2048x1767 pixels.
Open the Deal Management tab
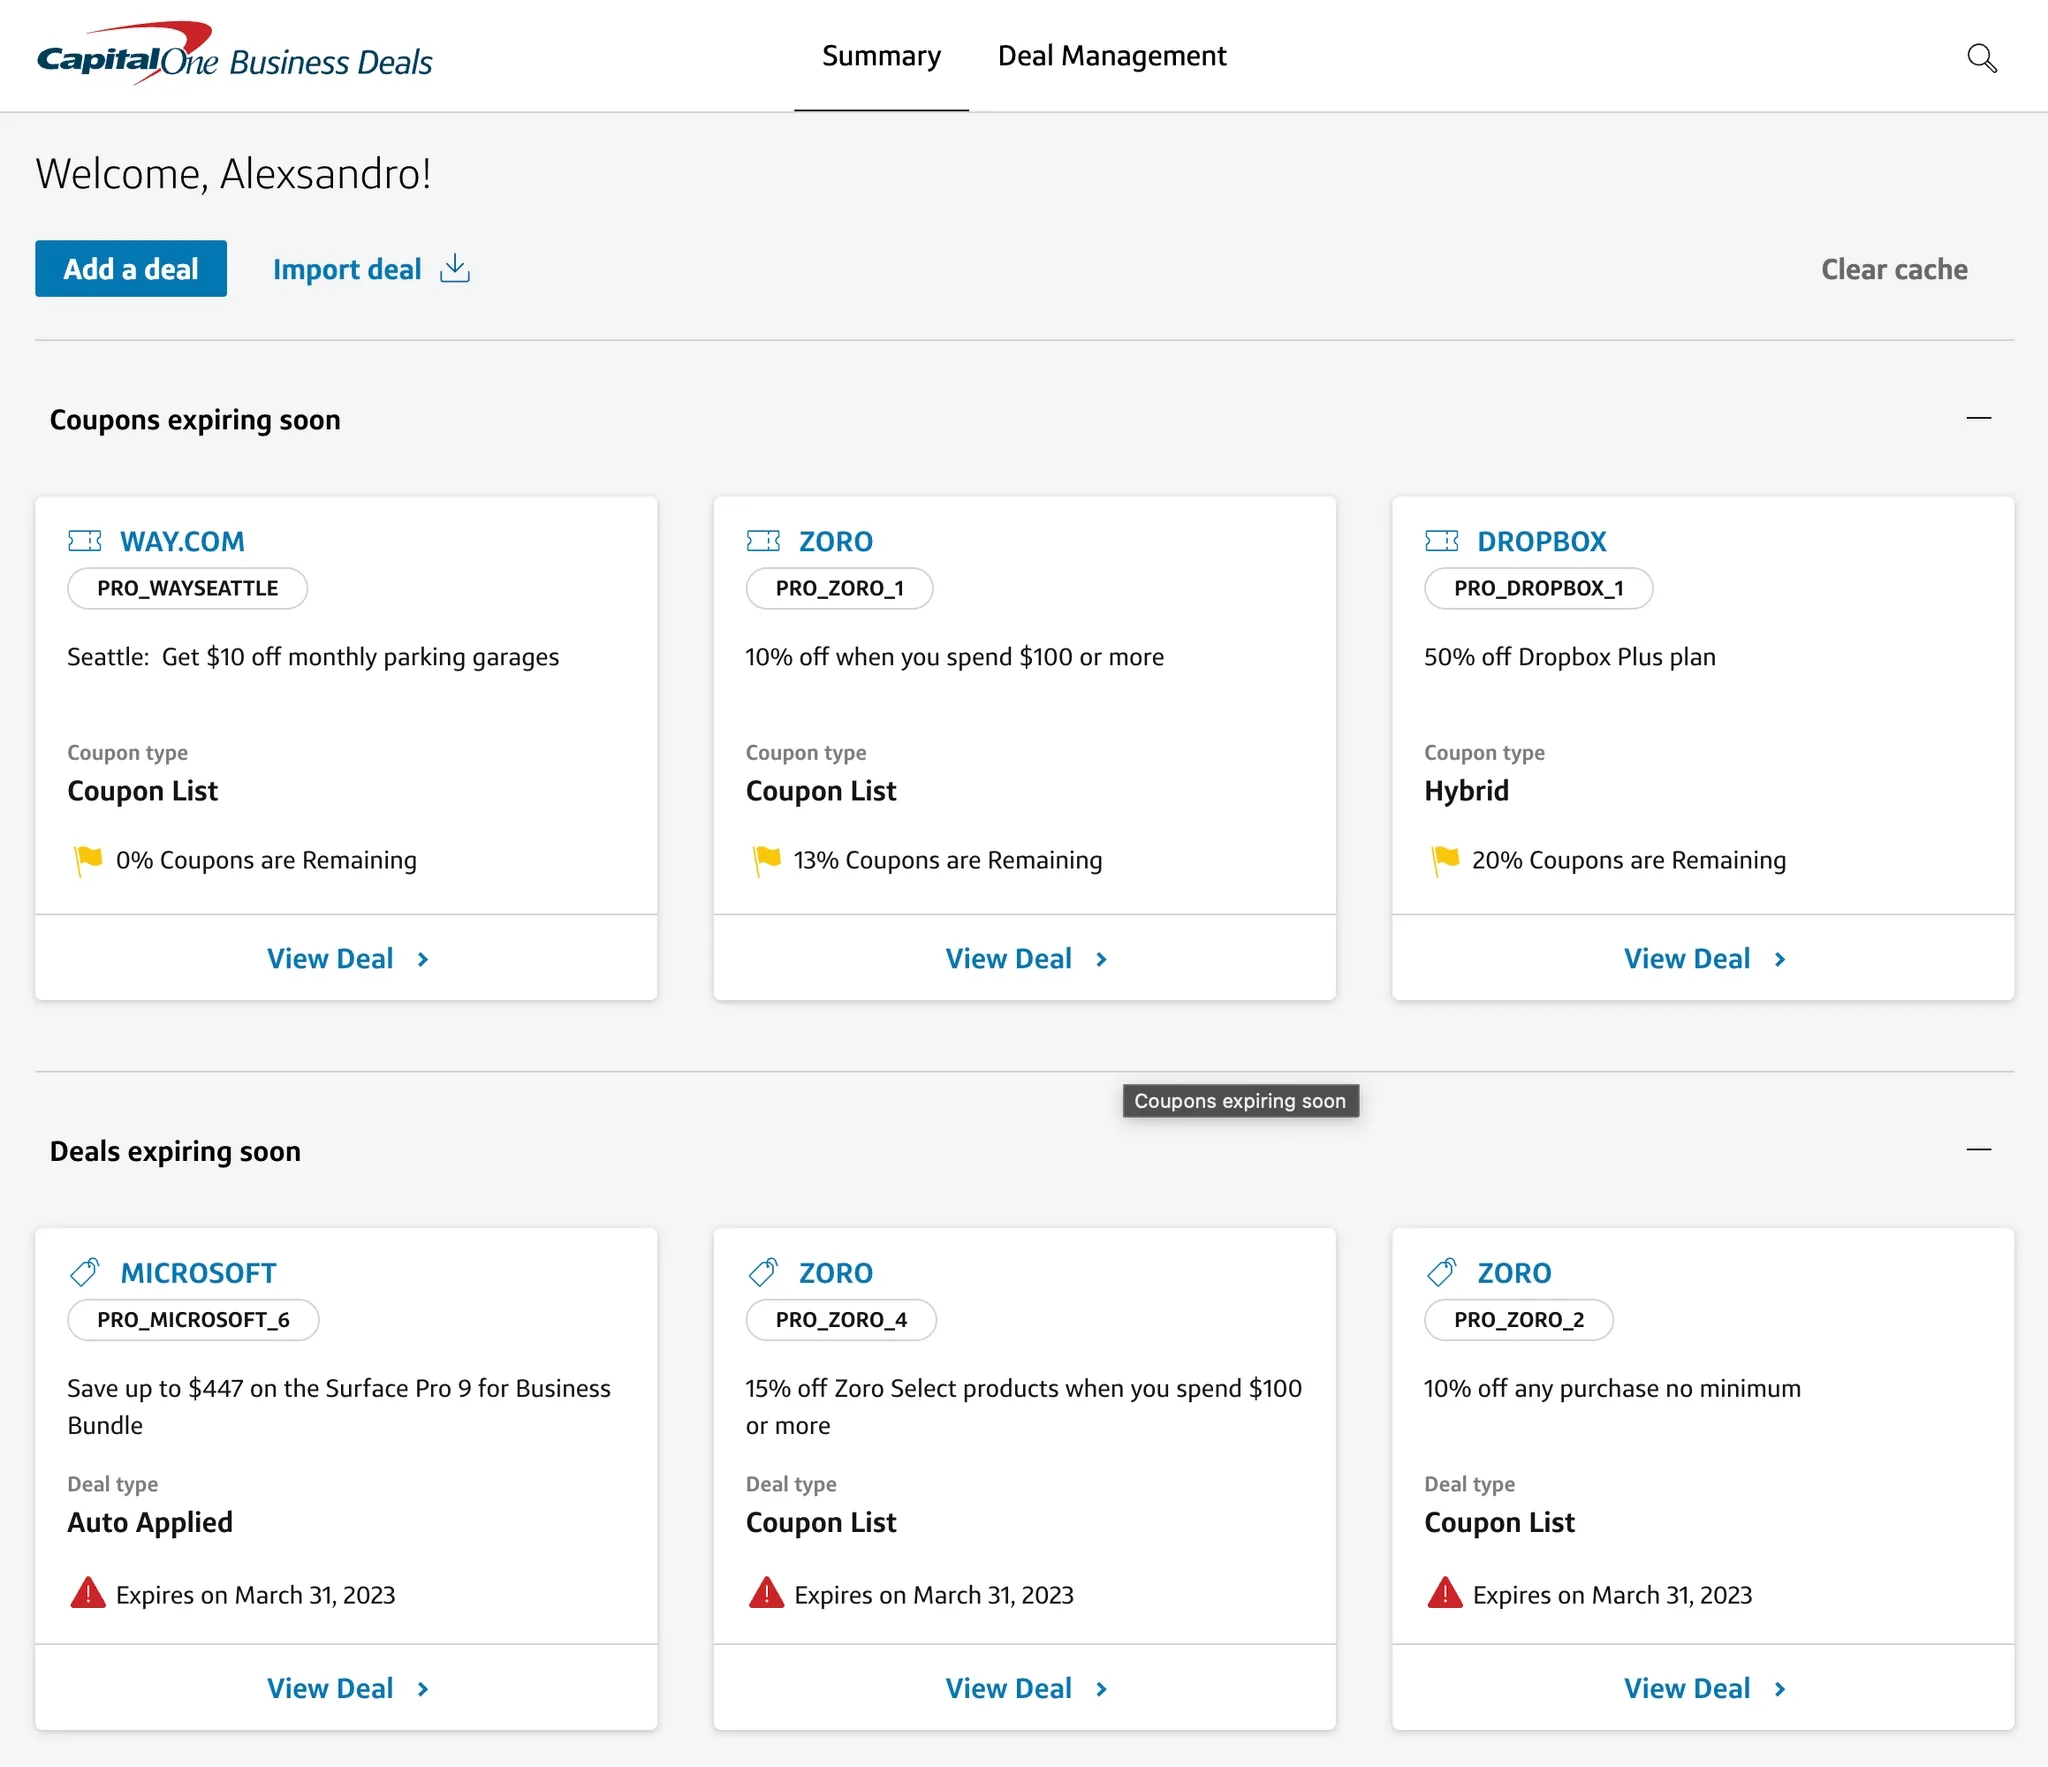point(1112,56)
